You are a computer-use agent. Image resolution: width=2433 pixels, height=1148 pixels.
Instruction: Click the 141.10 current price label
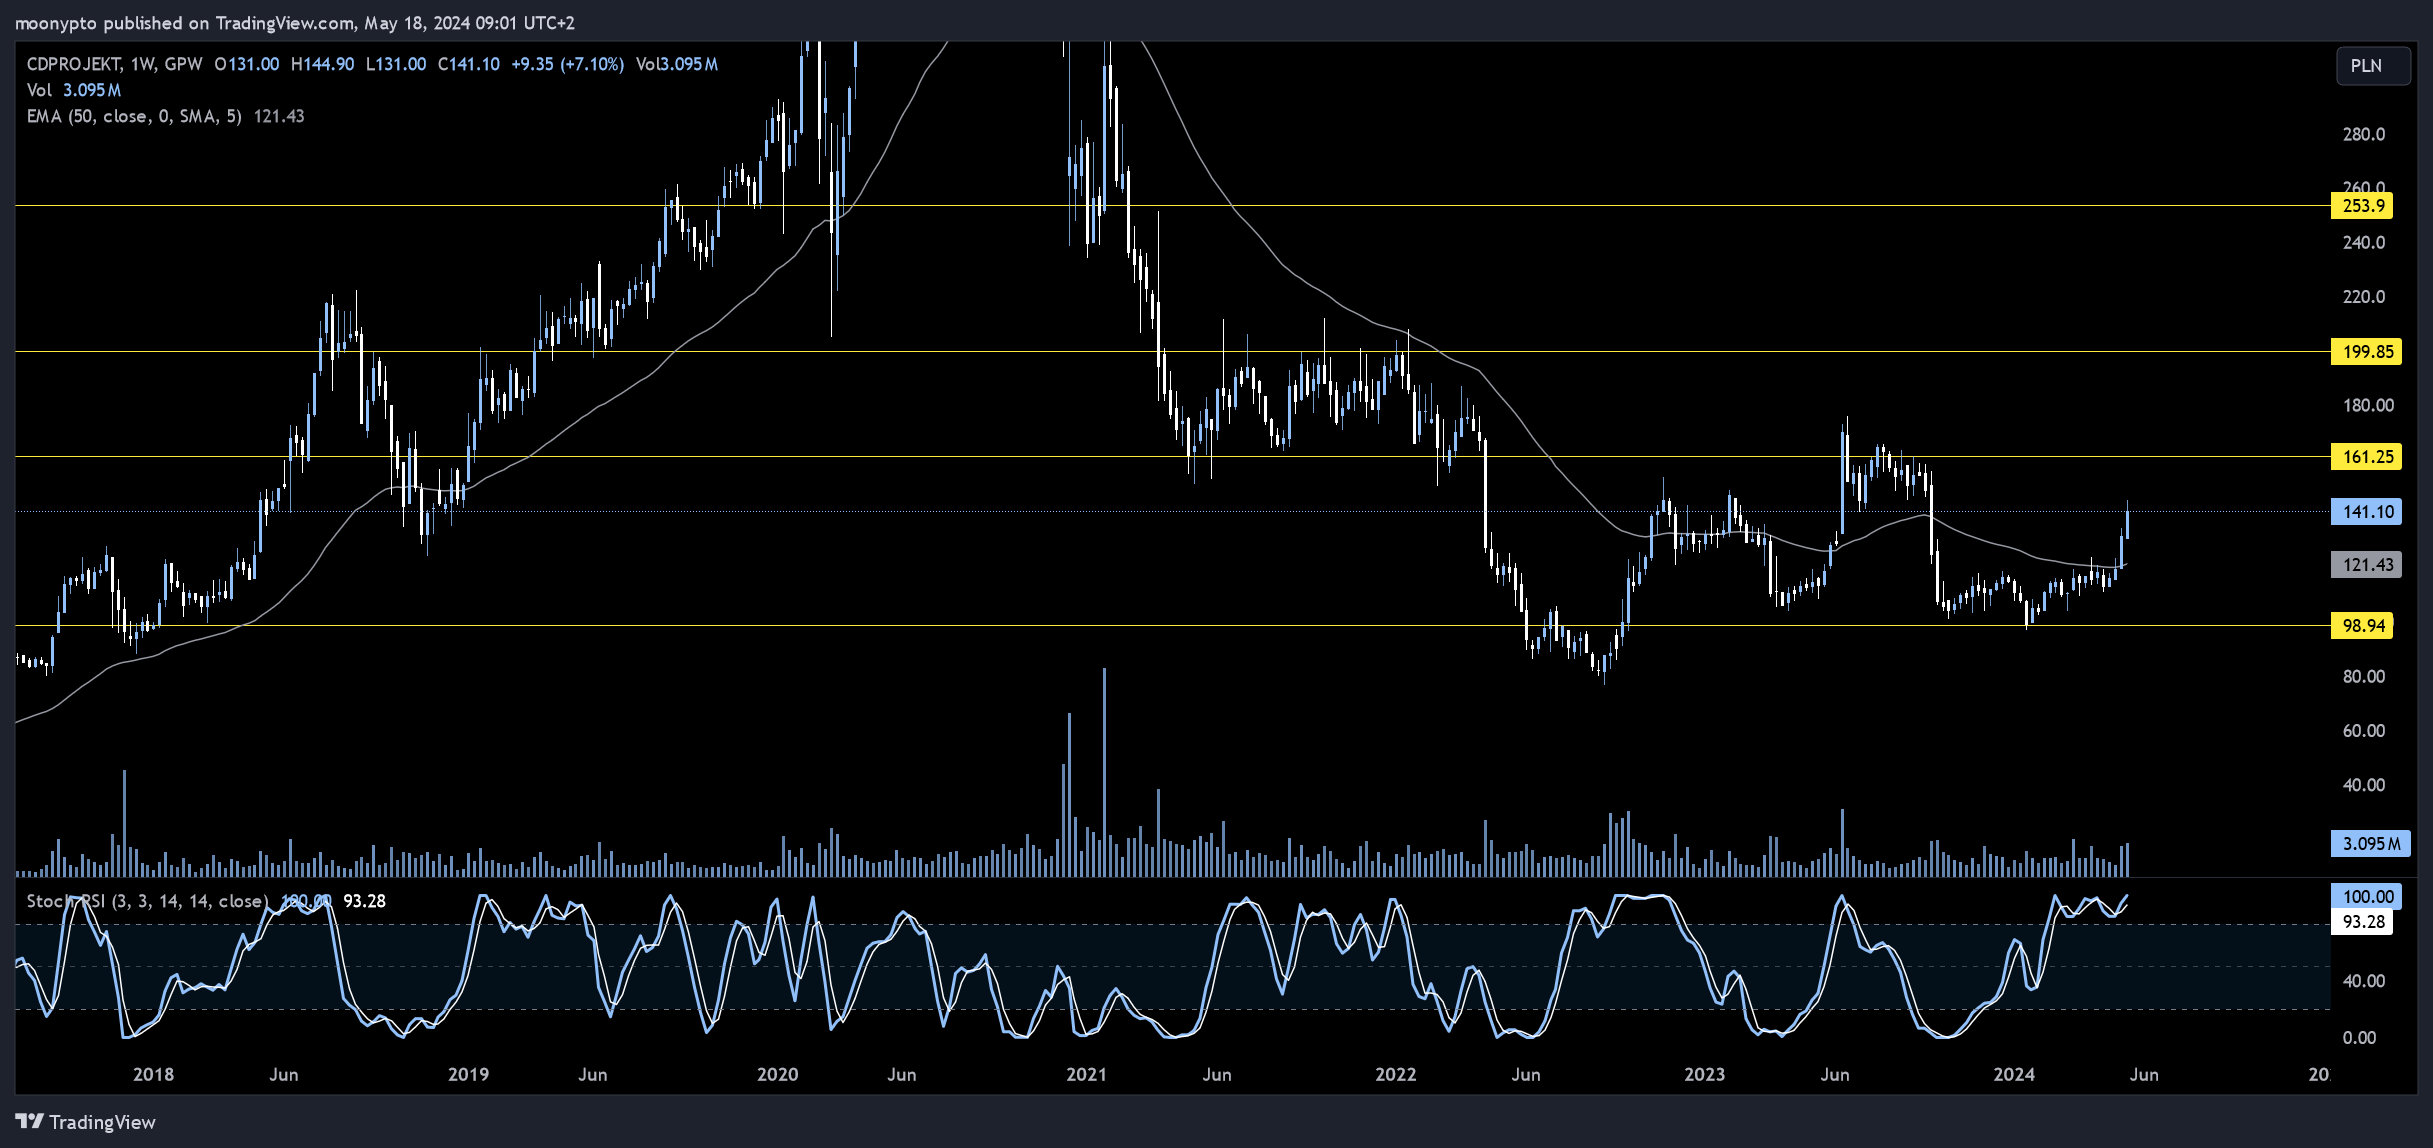pyautogui.click(x=2367, y=512)
